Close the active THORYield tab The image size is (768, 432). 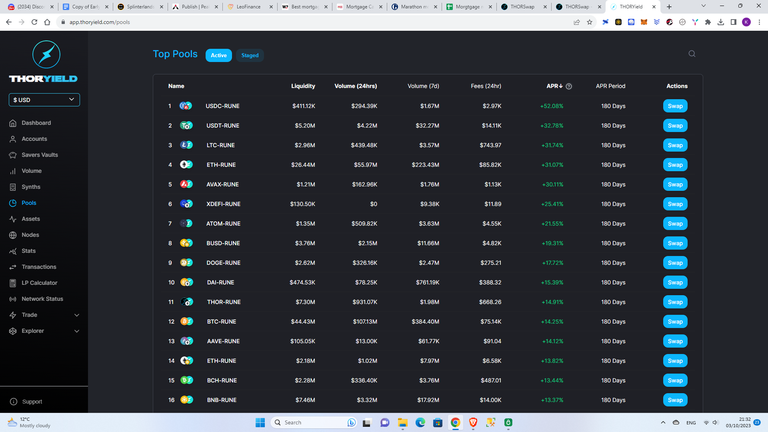(654, 7)
